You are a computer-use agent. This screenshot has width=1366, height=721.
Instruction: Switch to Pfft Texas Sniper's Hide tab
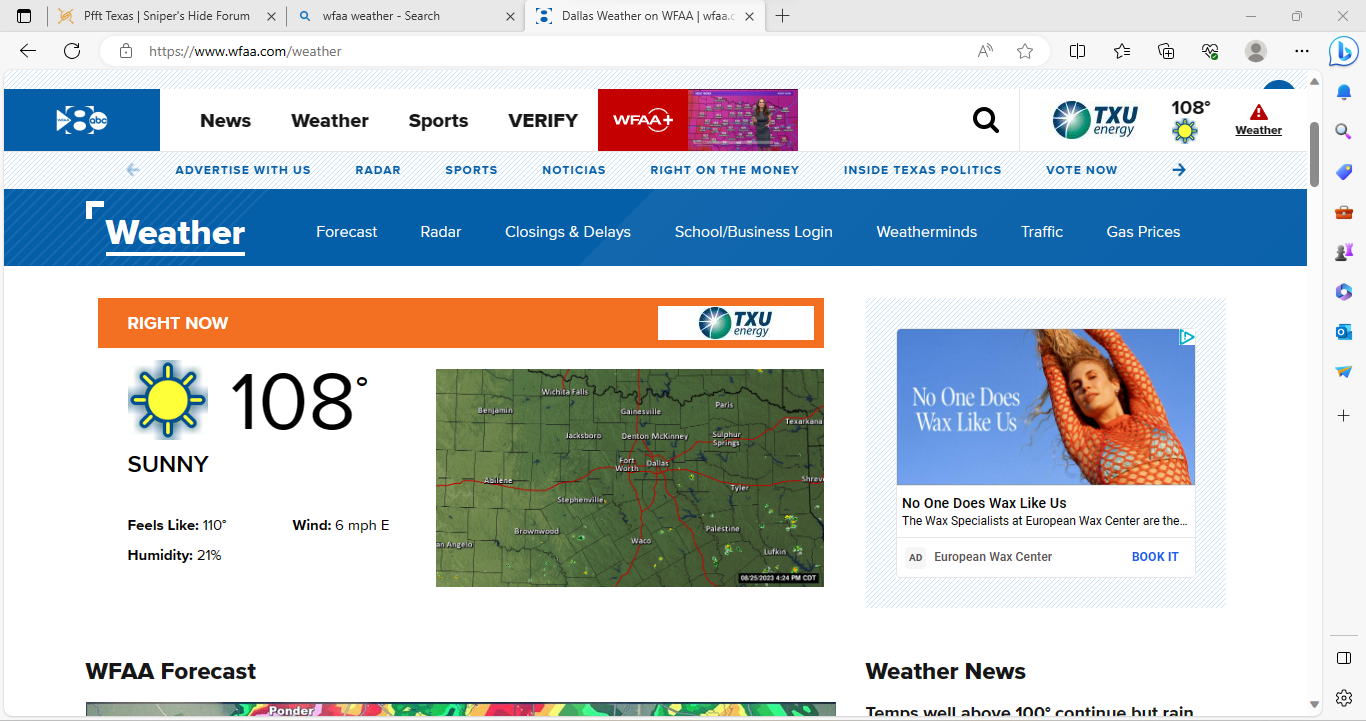[166, 16]
